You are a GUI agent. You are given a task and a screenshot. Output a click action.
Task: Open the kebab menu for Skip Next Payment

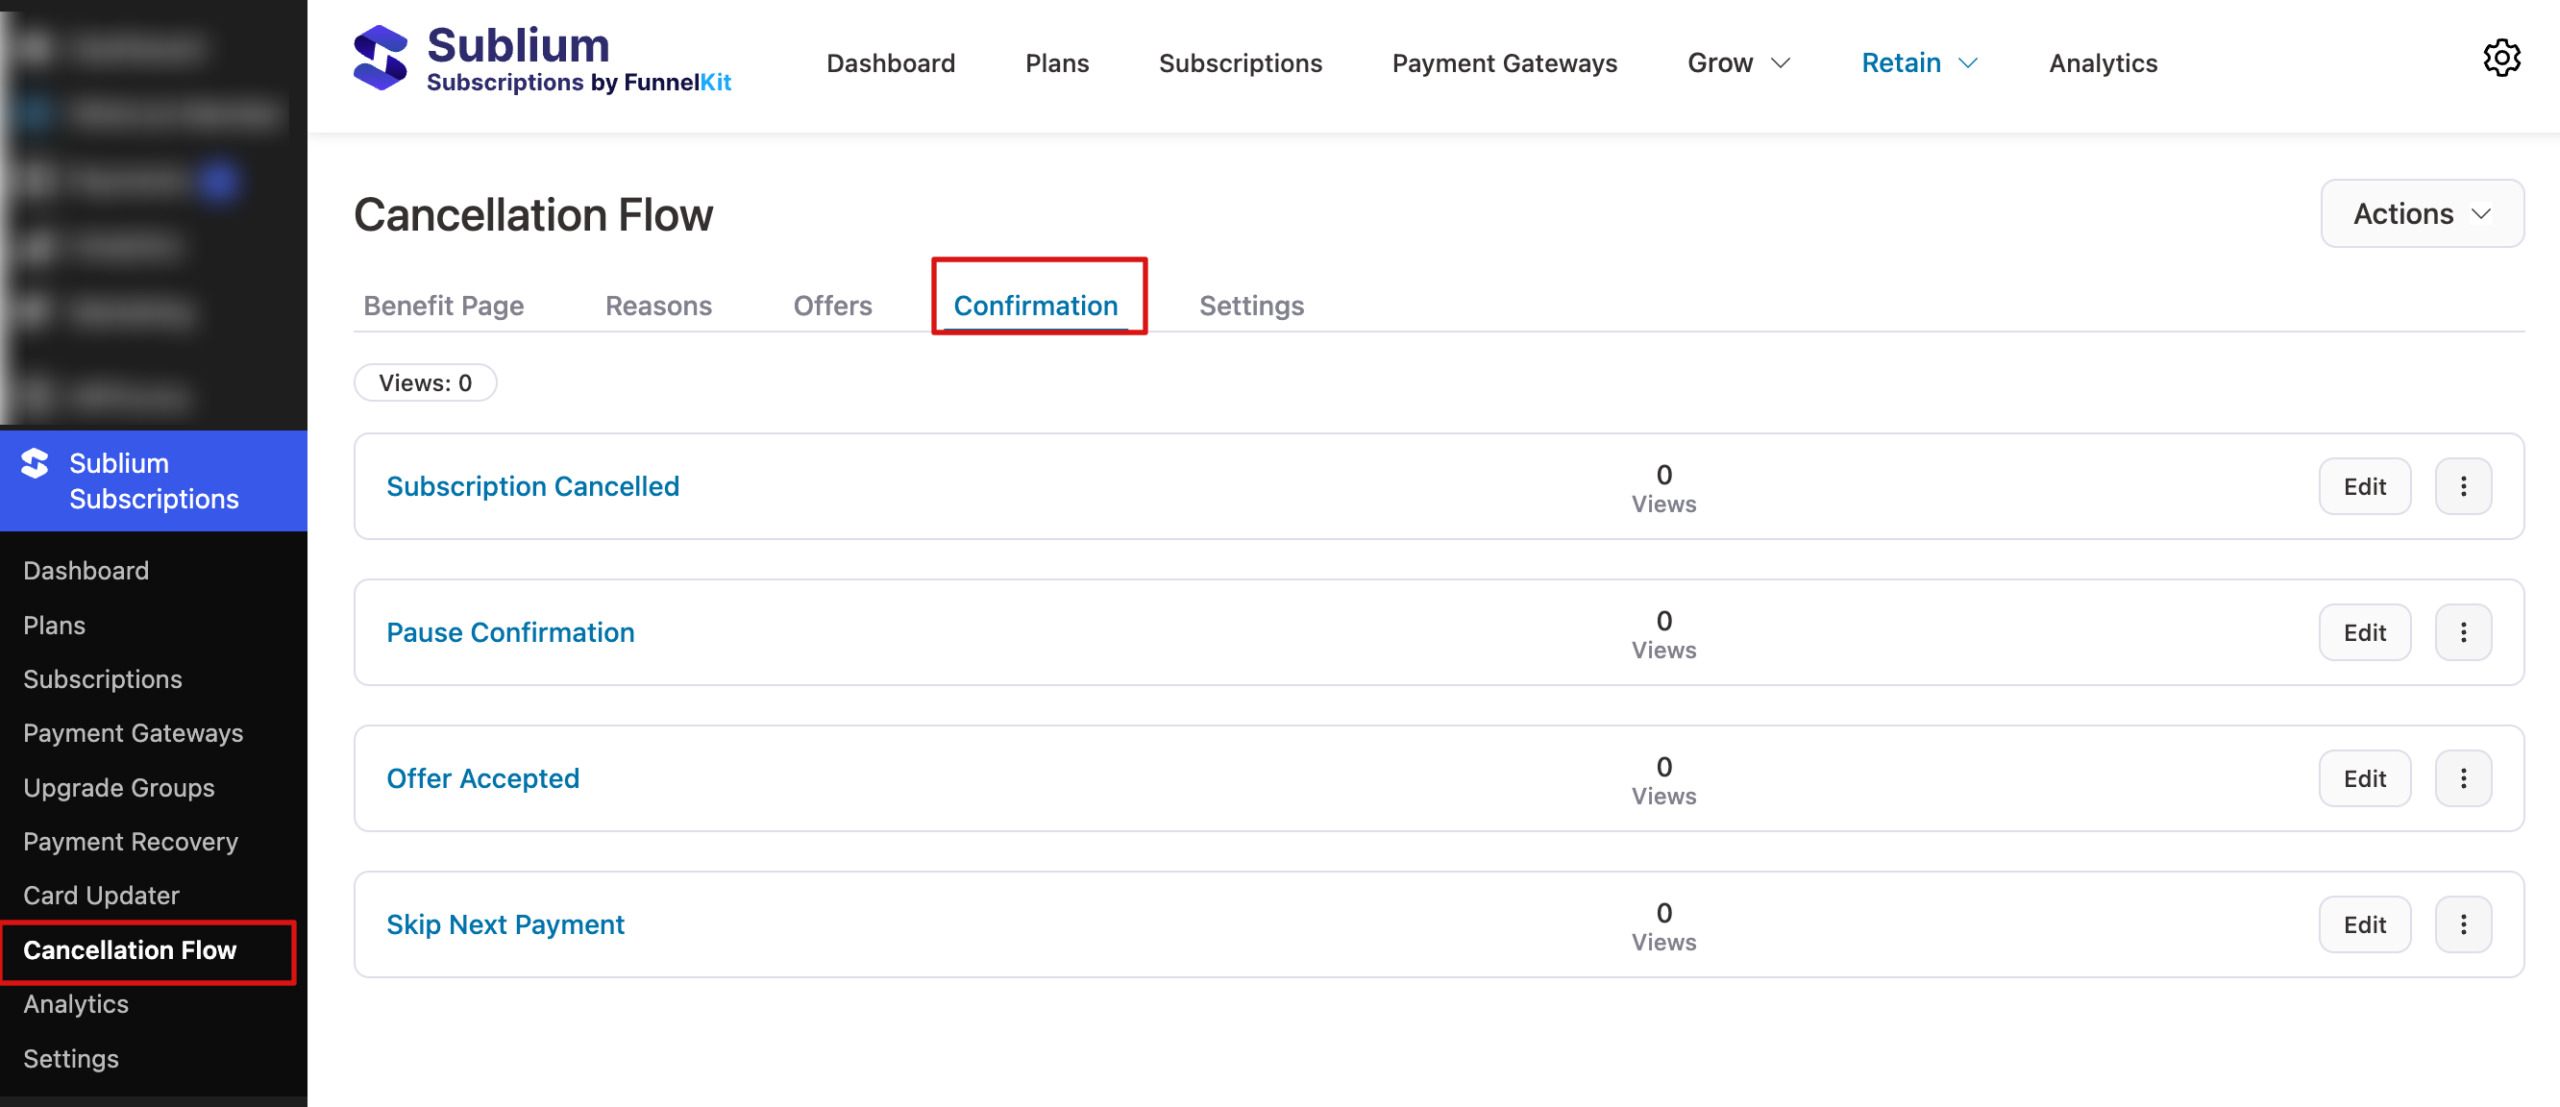(2464, 924)
